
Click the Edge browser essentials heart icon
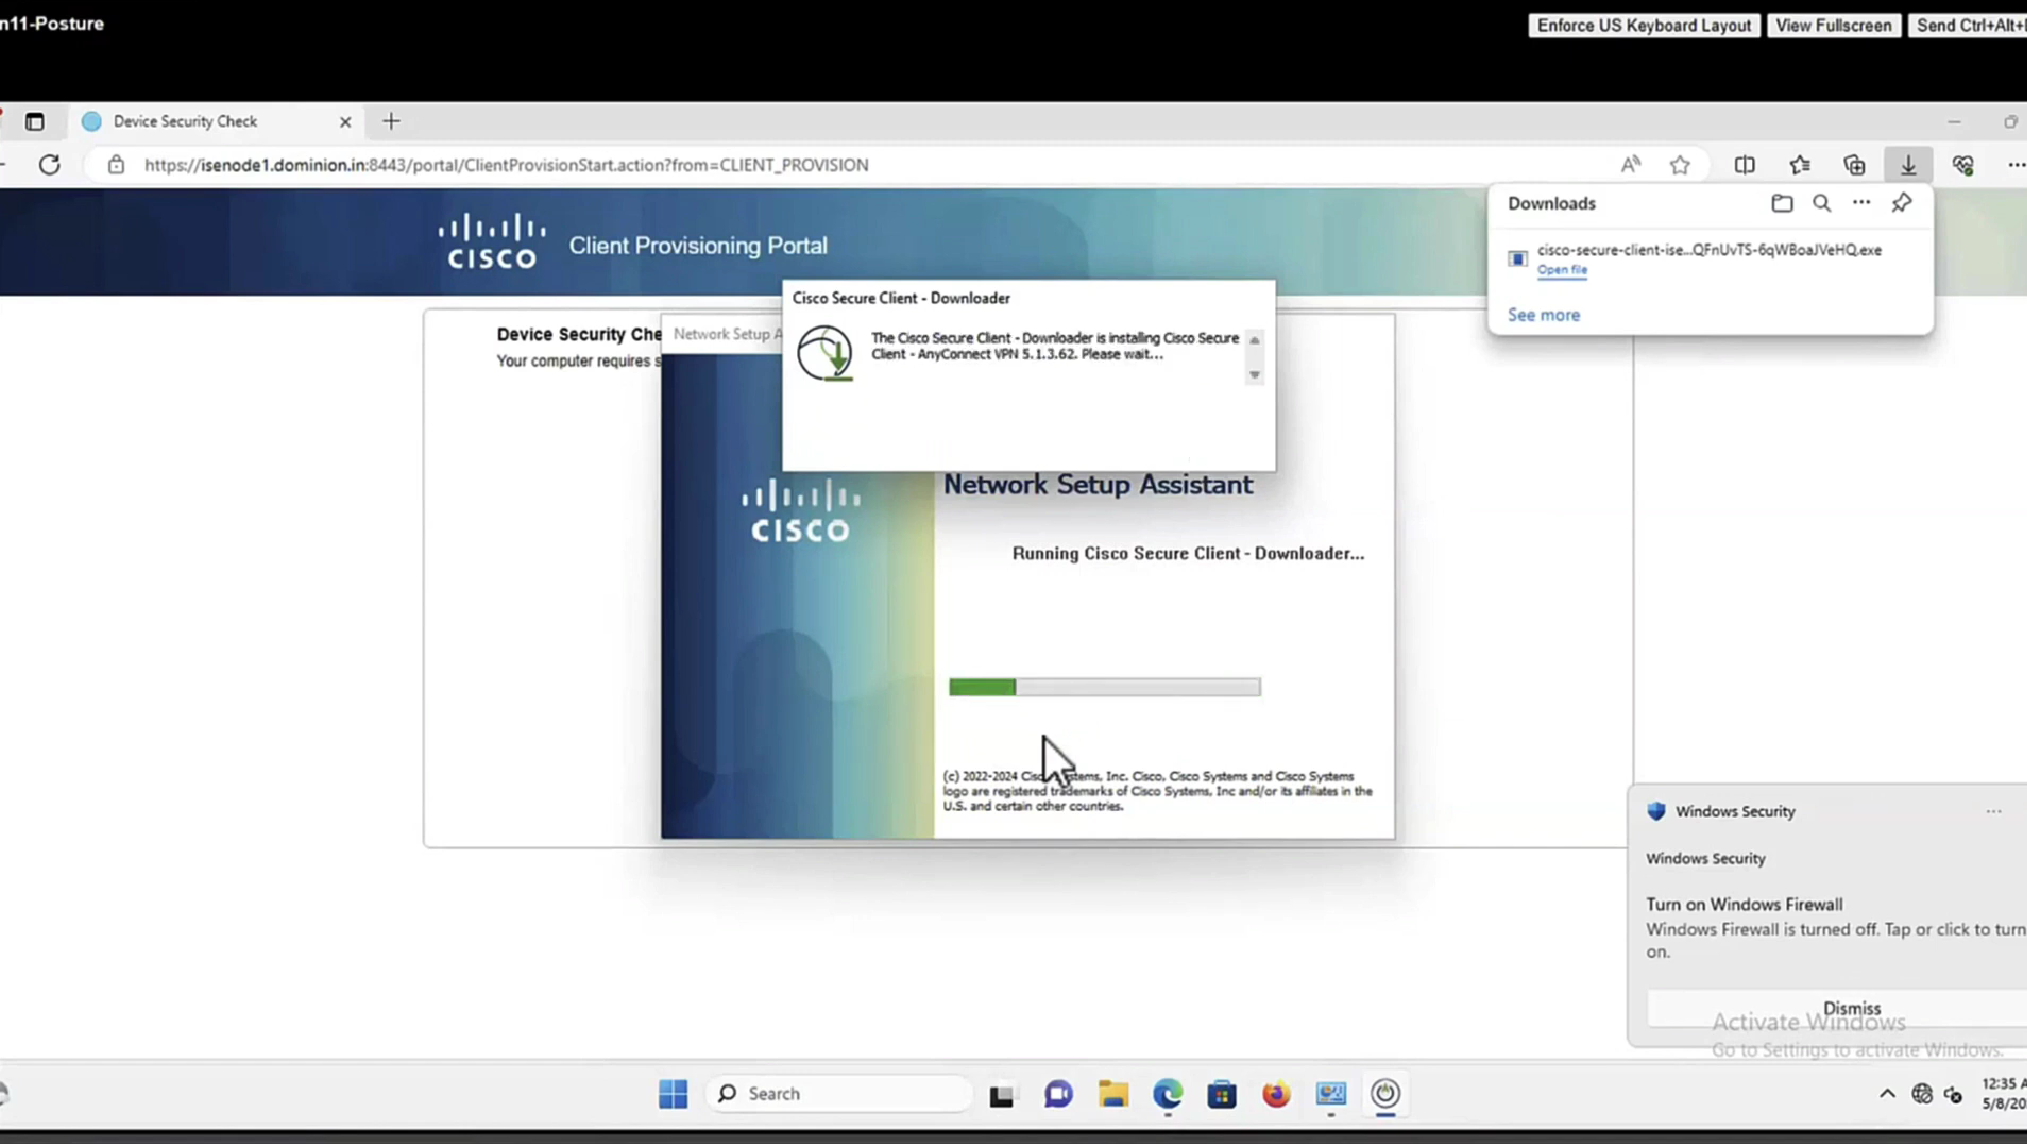point(1963,165)
